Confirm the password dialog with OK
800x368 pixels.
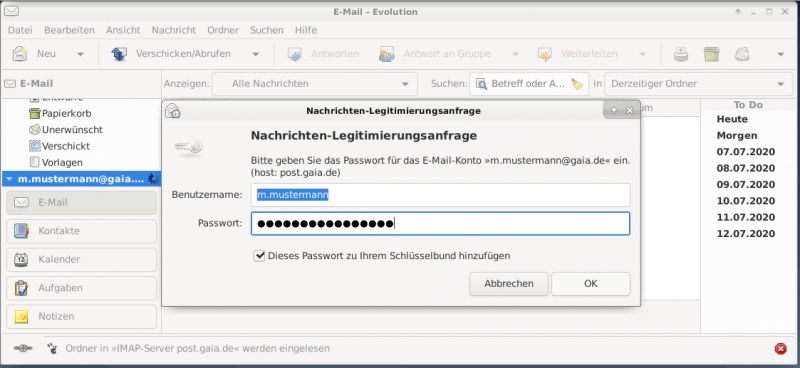click(591, 284)
